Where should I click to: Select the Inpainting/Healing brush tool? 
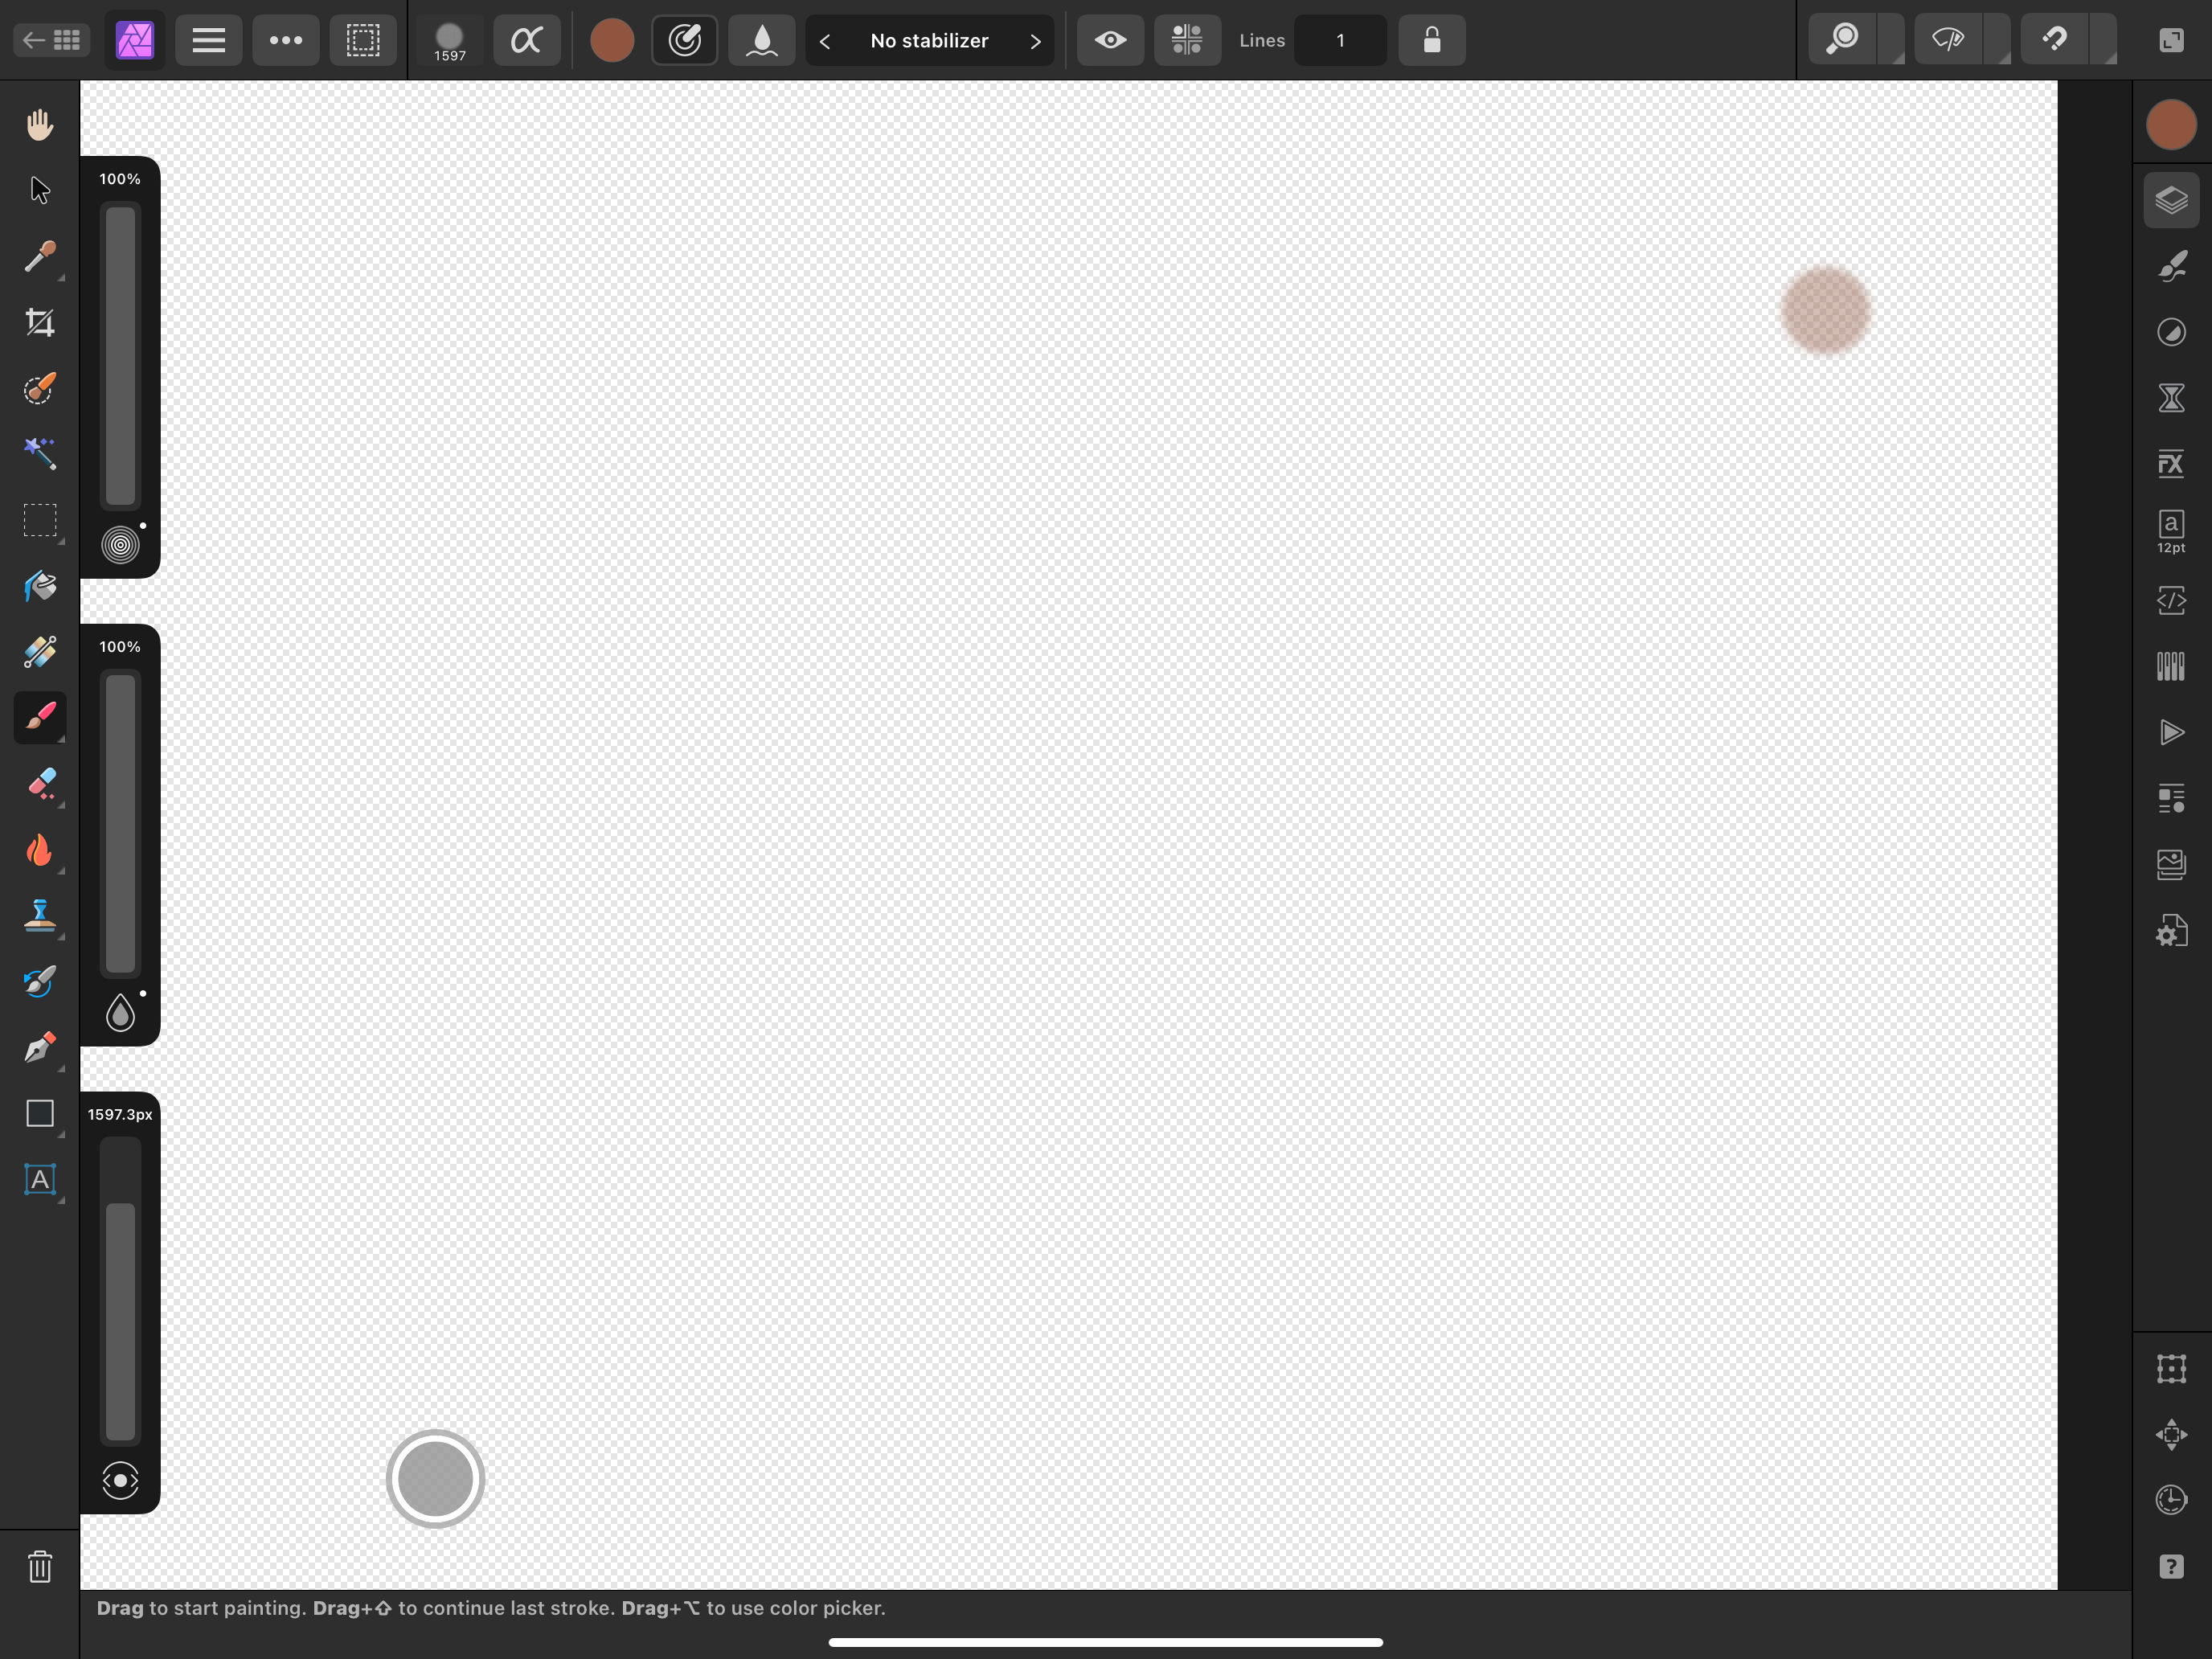(40, 982)
